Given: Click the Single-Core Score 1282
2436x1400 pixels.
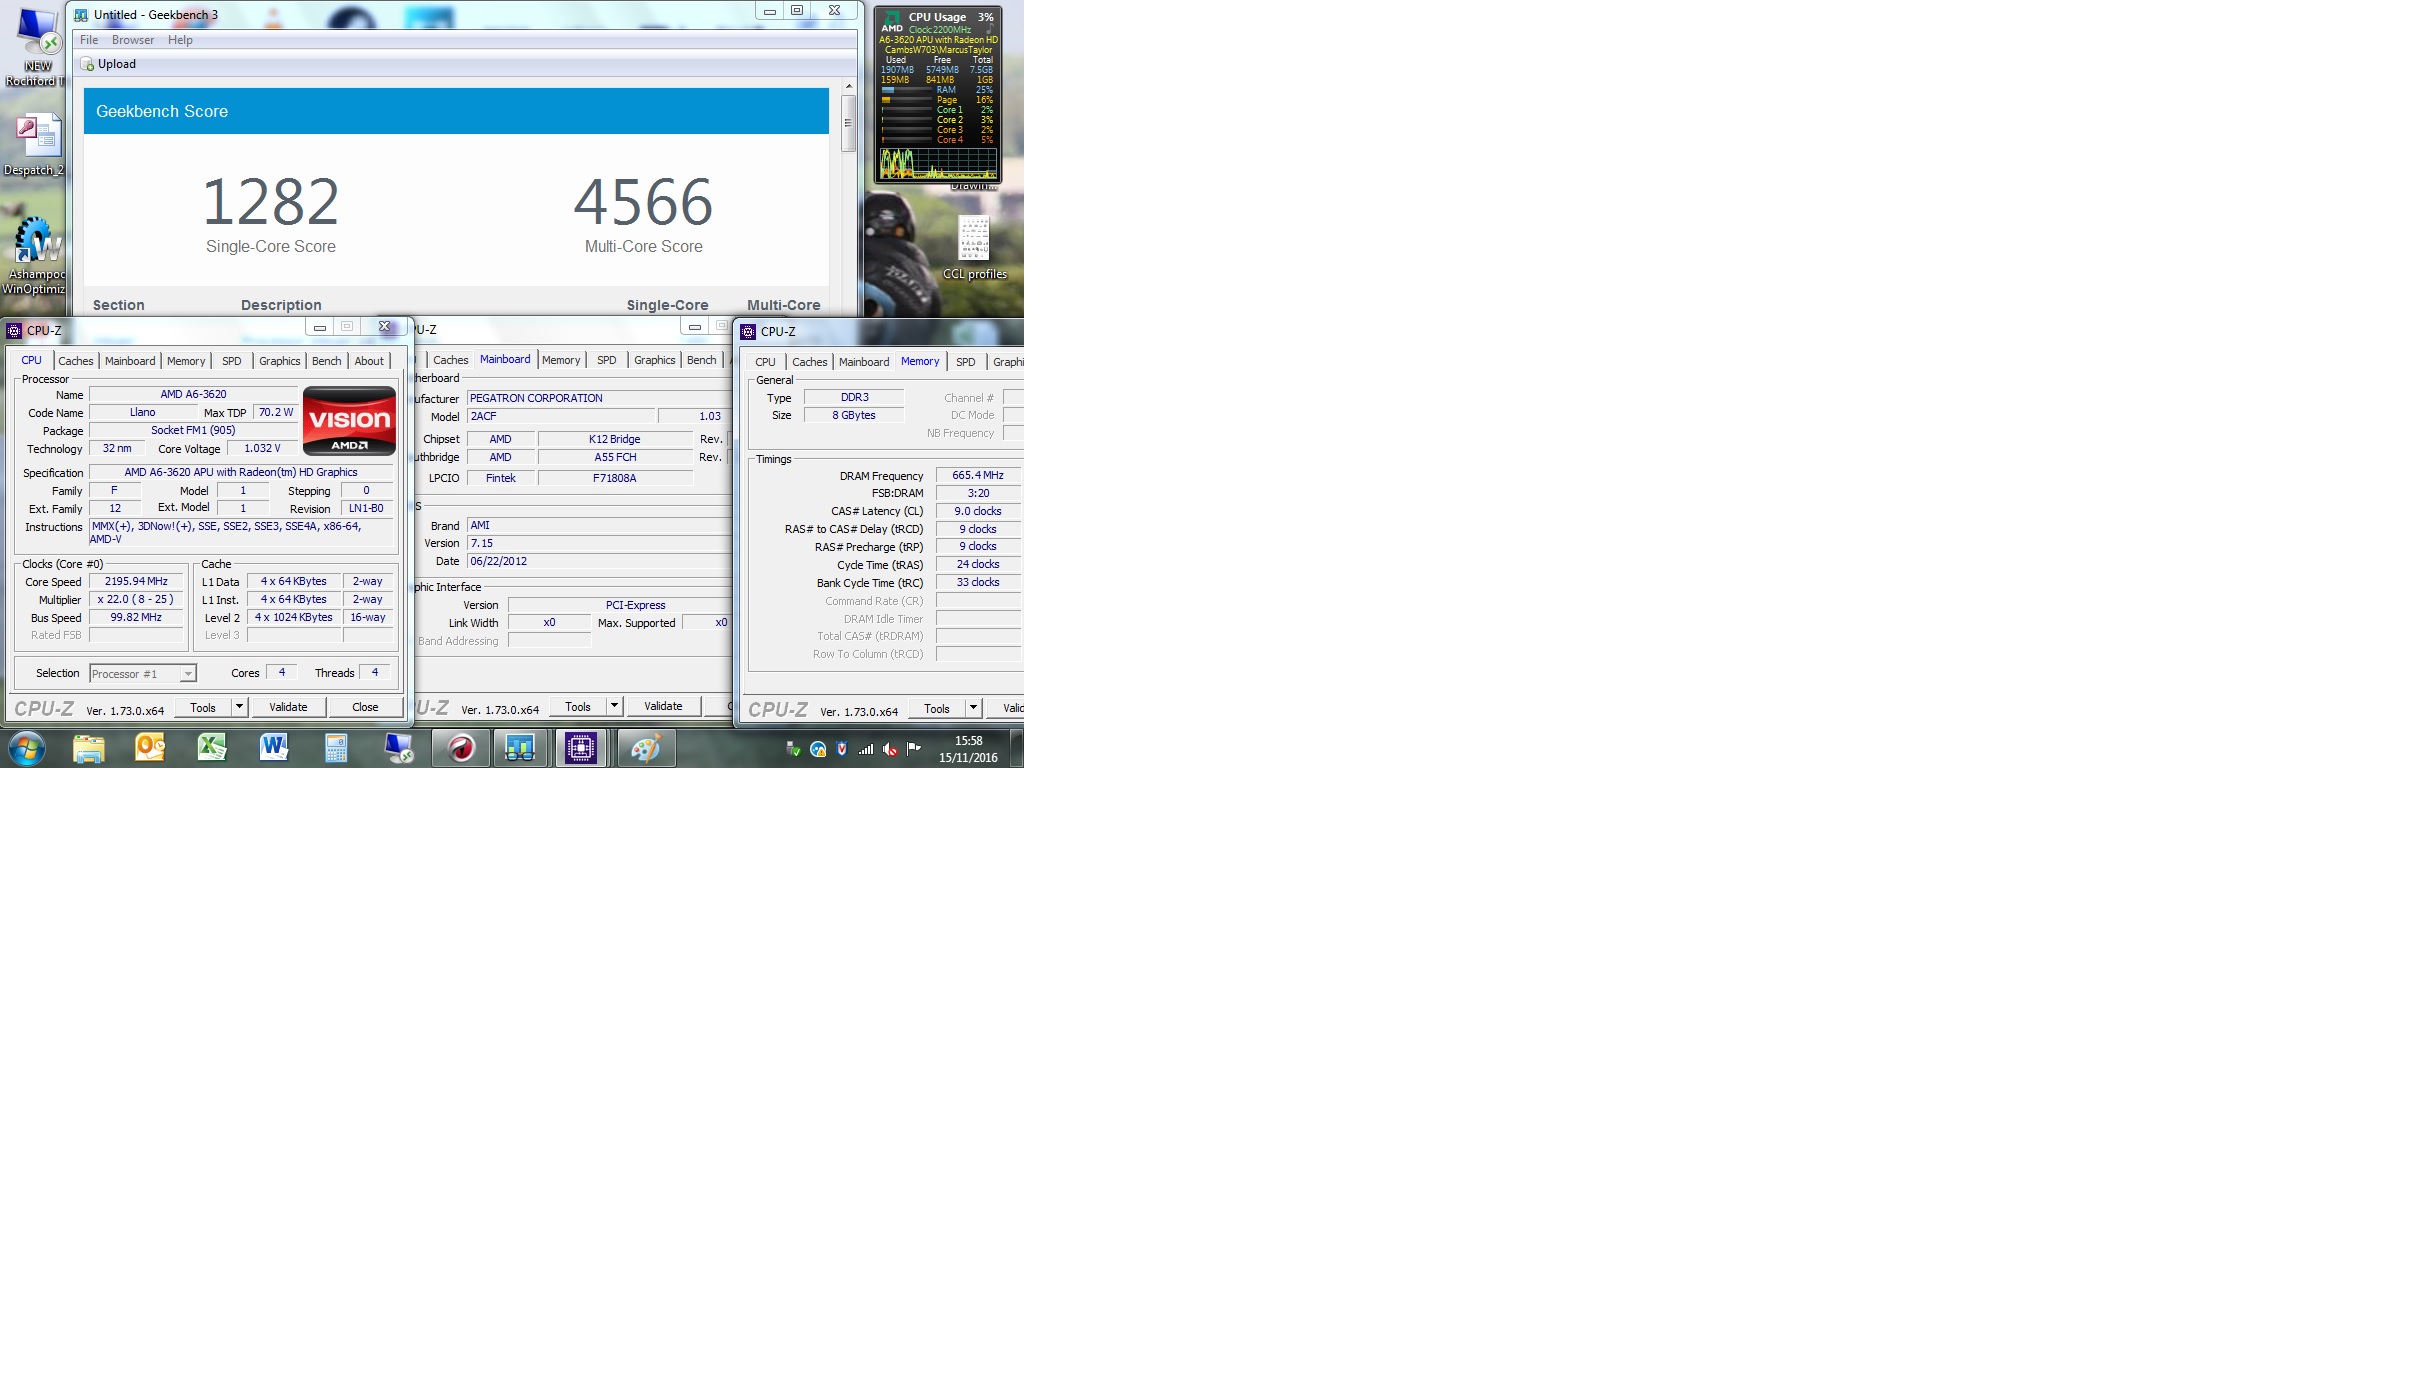Looking at the screenshot, I should tap(271, 202).
